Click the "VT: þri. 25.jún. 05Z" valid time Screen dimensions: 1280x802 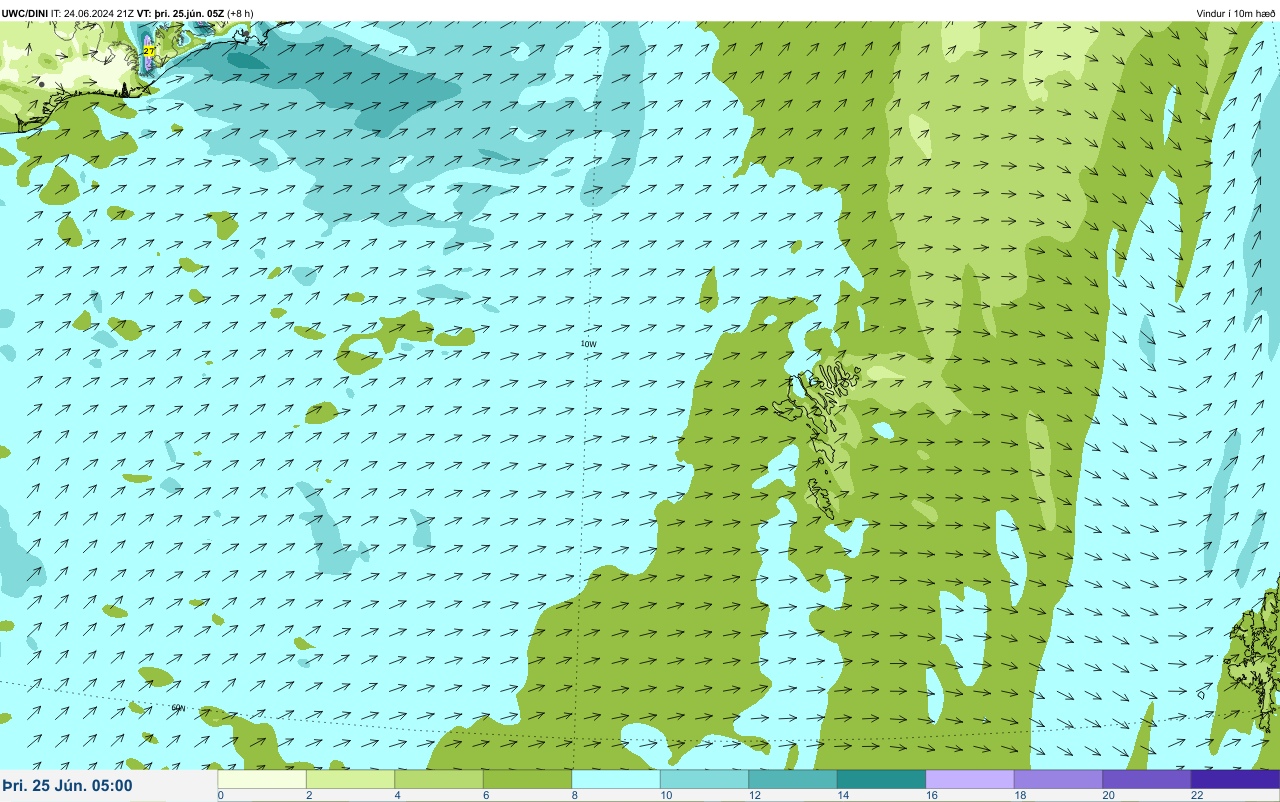(180, 13)
